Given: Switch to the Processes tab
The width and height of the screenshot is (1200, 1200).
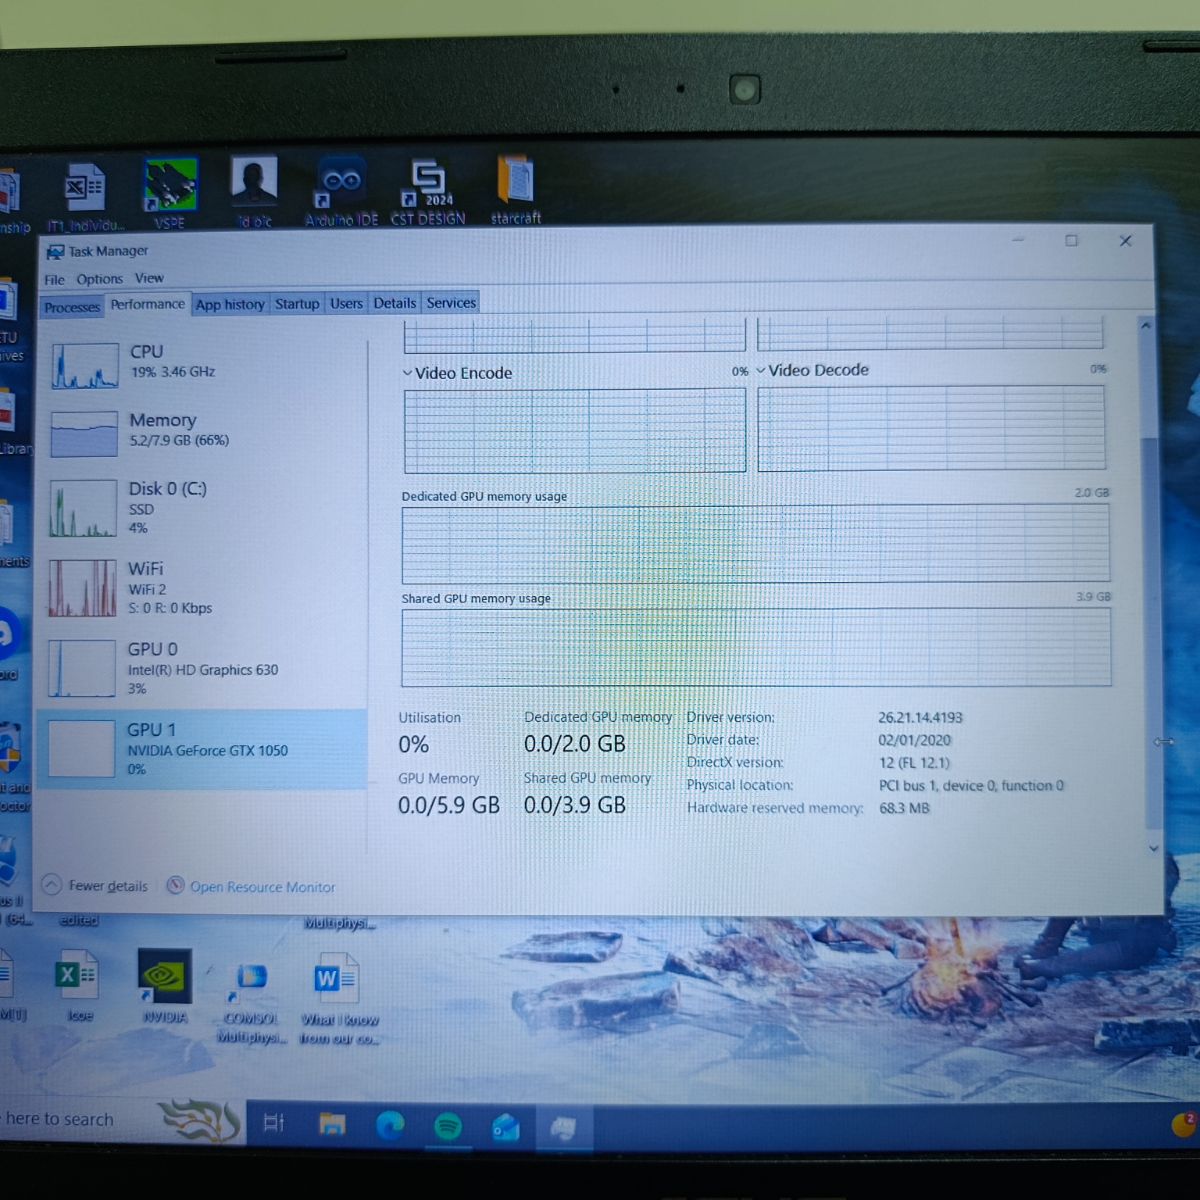Looking at the screenshot, I should [x=72, y=307].
